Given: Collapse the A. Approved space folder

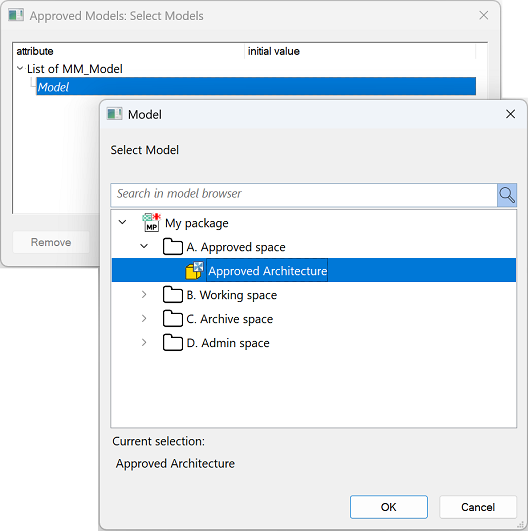Looking at the screenshot, I should [x=144, y=247].
